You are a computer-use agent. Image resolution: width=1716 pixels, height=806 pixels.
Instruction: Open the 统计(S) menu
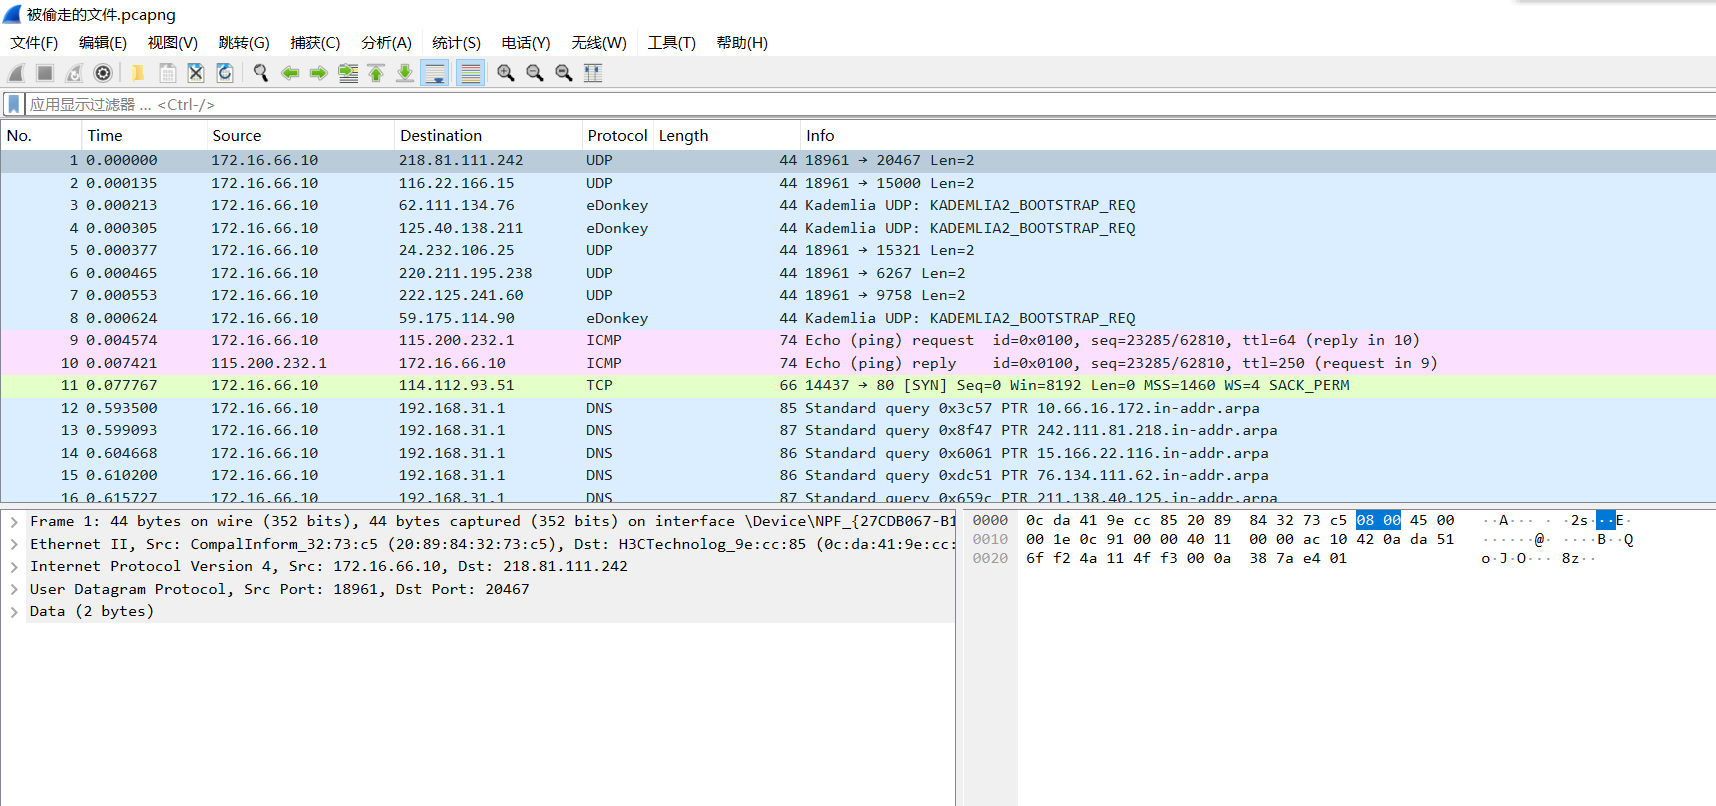[456, 43]
